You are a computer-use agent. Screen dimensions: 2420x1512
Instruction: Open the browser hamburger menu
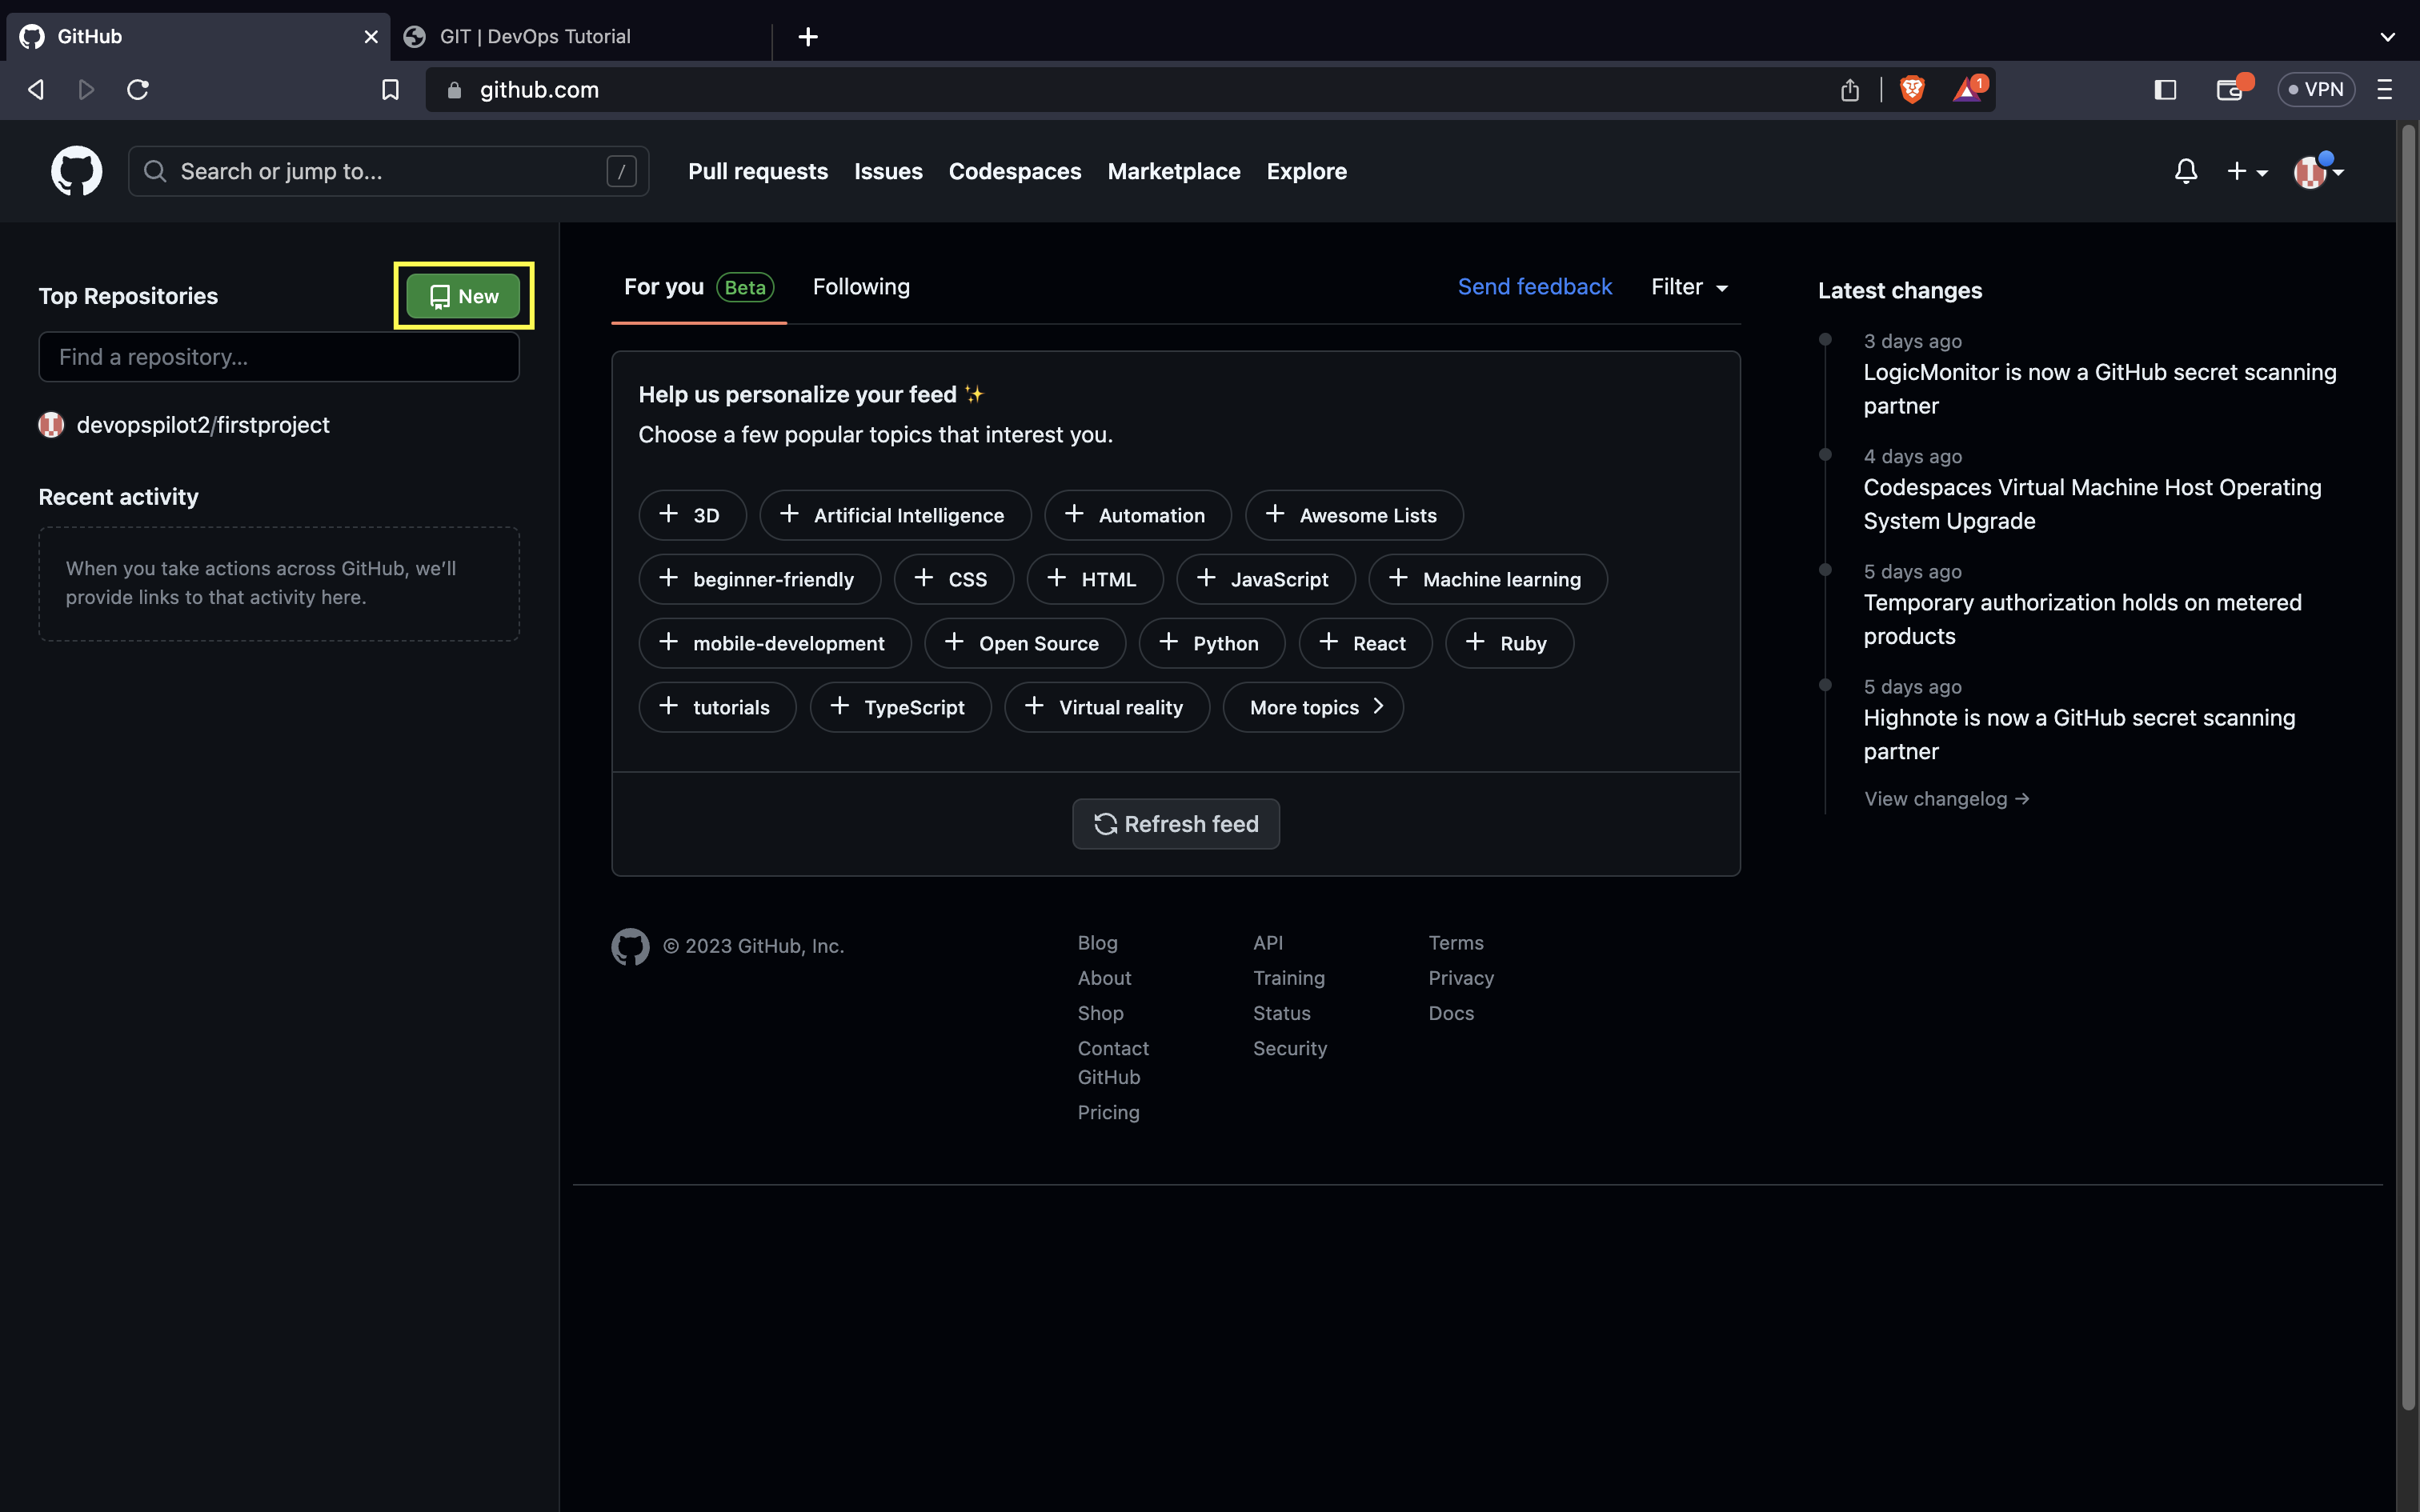(2385, 90)
